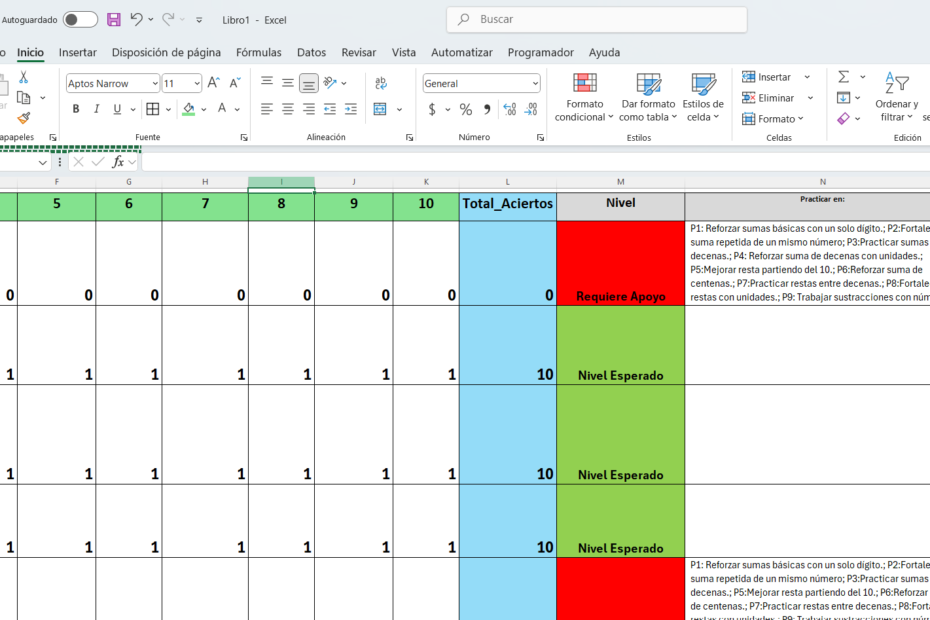Screen dimensions: 930x620
Task: Center cell text horizontally
Action: pyautogui.click(x=288, y=109)
